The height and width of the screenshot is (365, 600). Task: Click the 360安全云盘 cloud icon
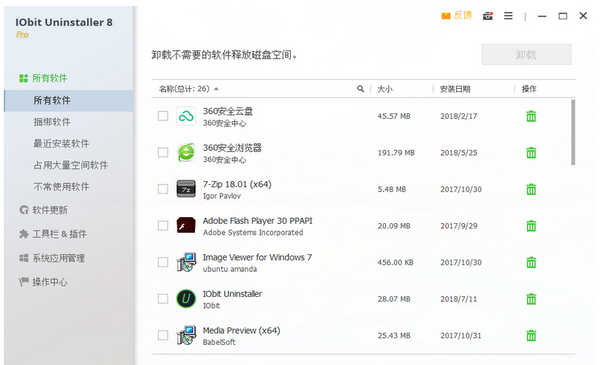(x=186, y=116)
